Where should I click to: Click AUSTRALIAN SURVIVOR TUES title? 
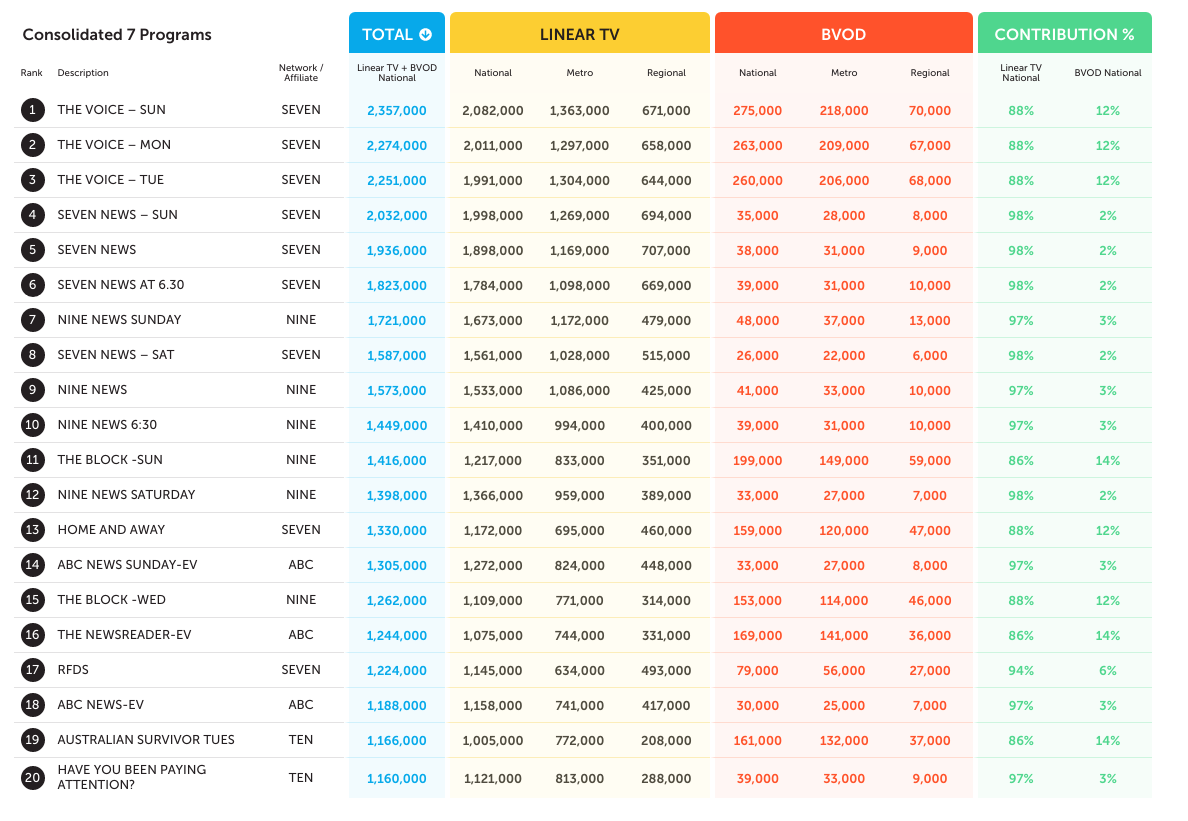coord(146,740)
